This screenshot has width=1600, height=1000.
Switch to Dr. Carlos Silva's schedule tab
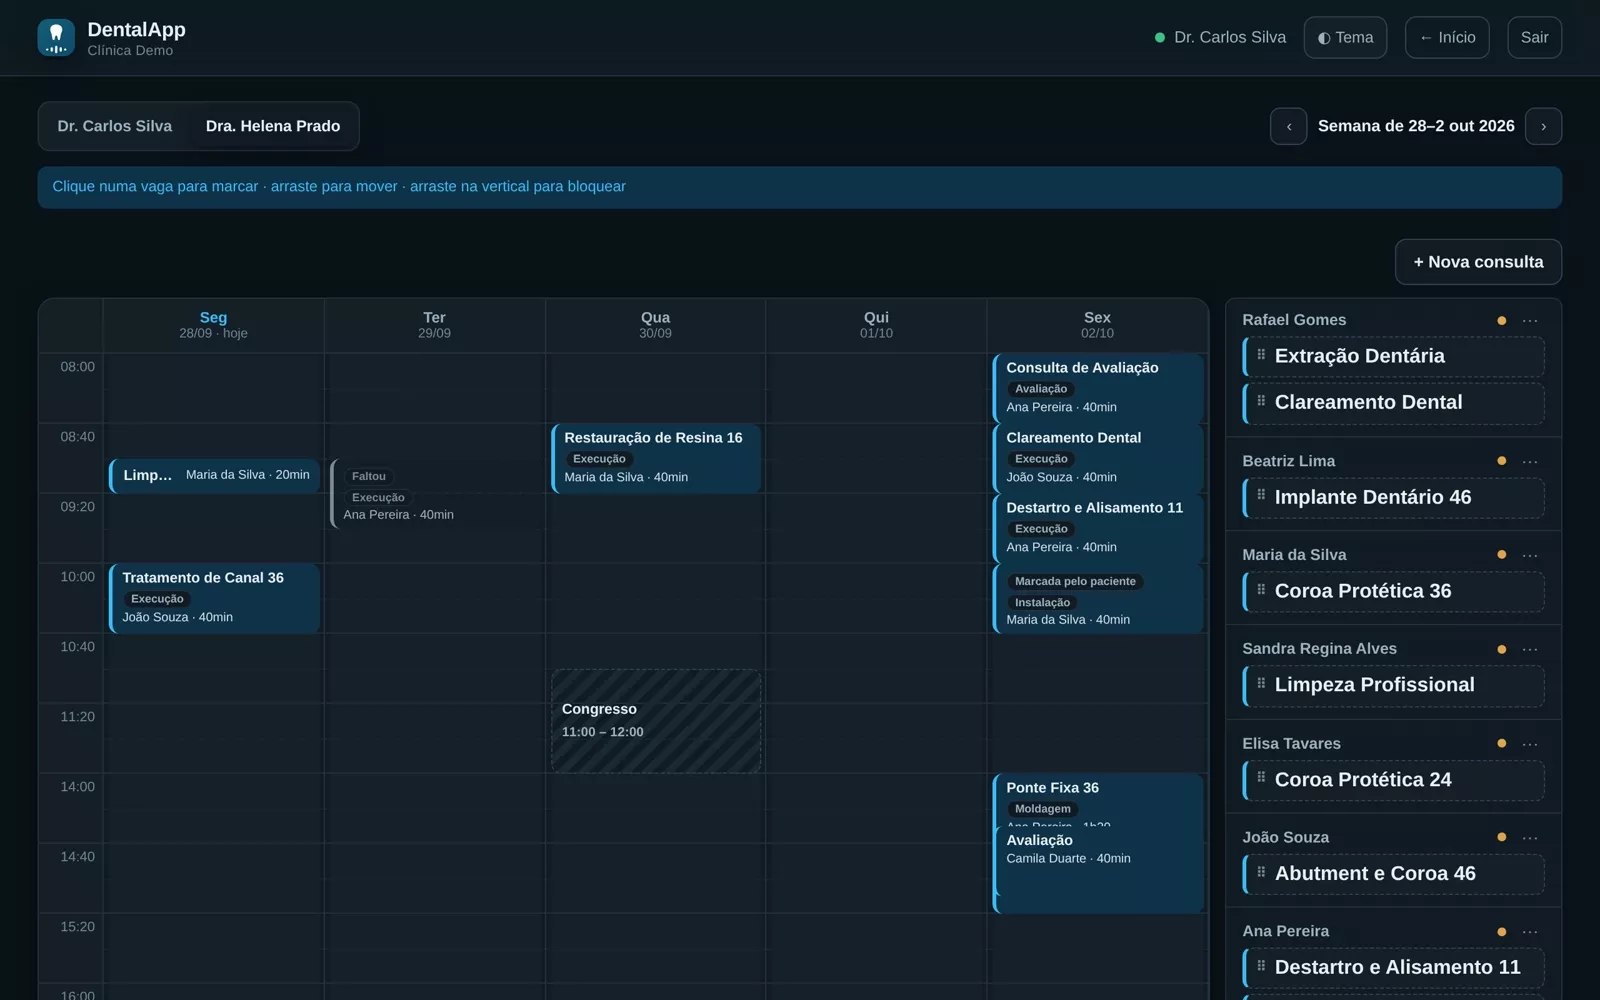click(x=115, y=127)
